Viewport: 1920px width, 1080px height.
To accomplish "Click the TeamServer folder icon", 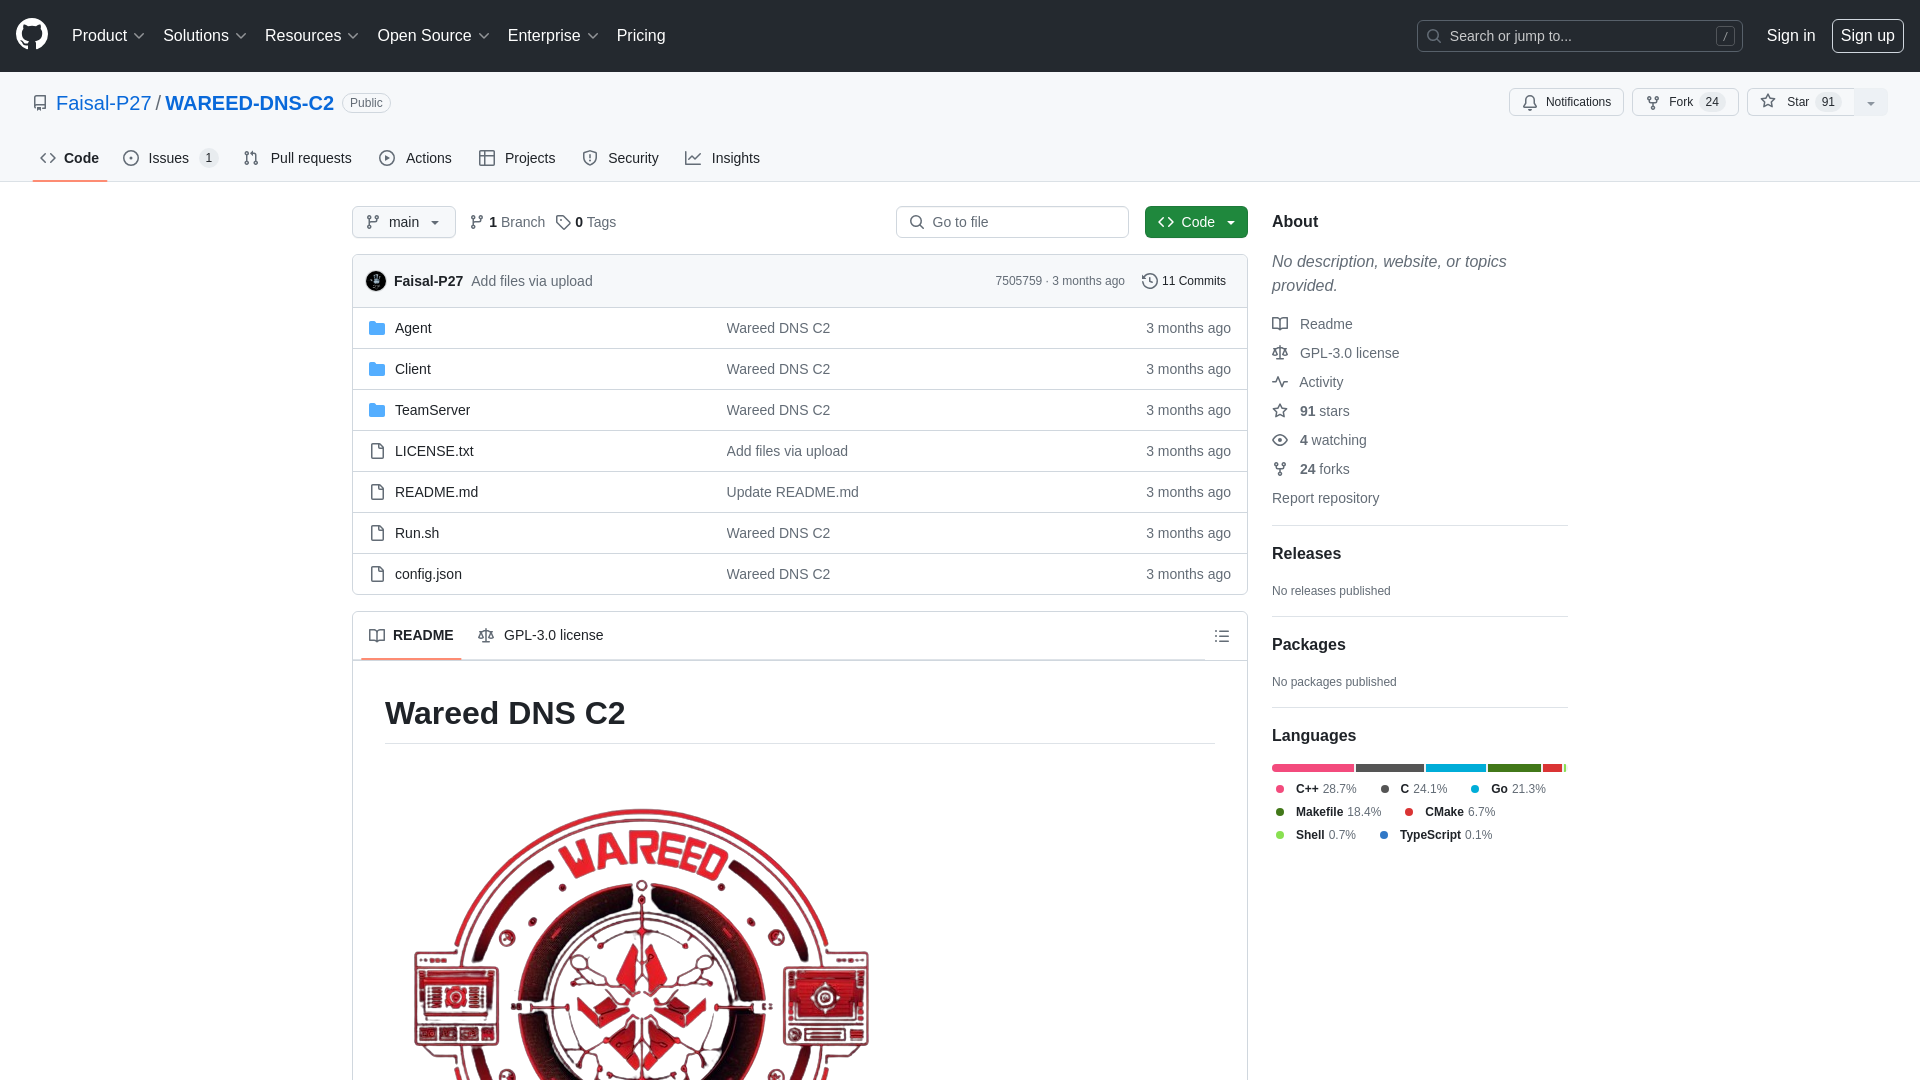I will pos(377,410).
